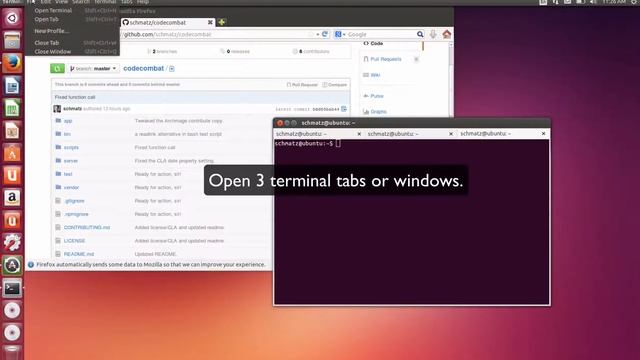Click the schmatz avatar thumbnail
Image resolution: width=640 pixels, height=360 pixels.
(x=57, y=109)
